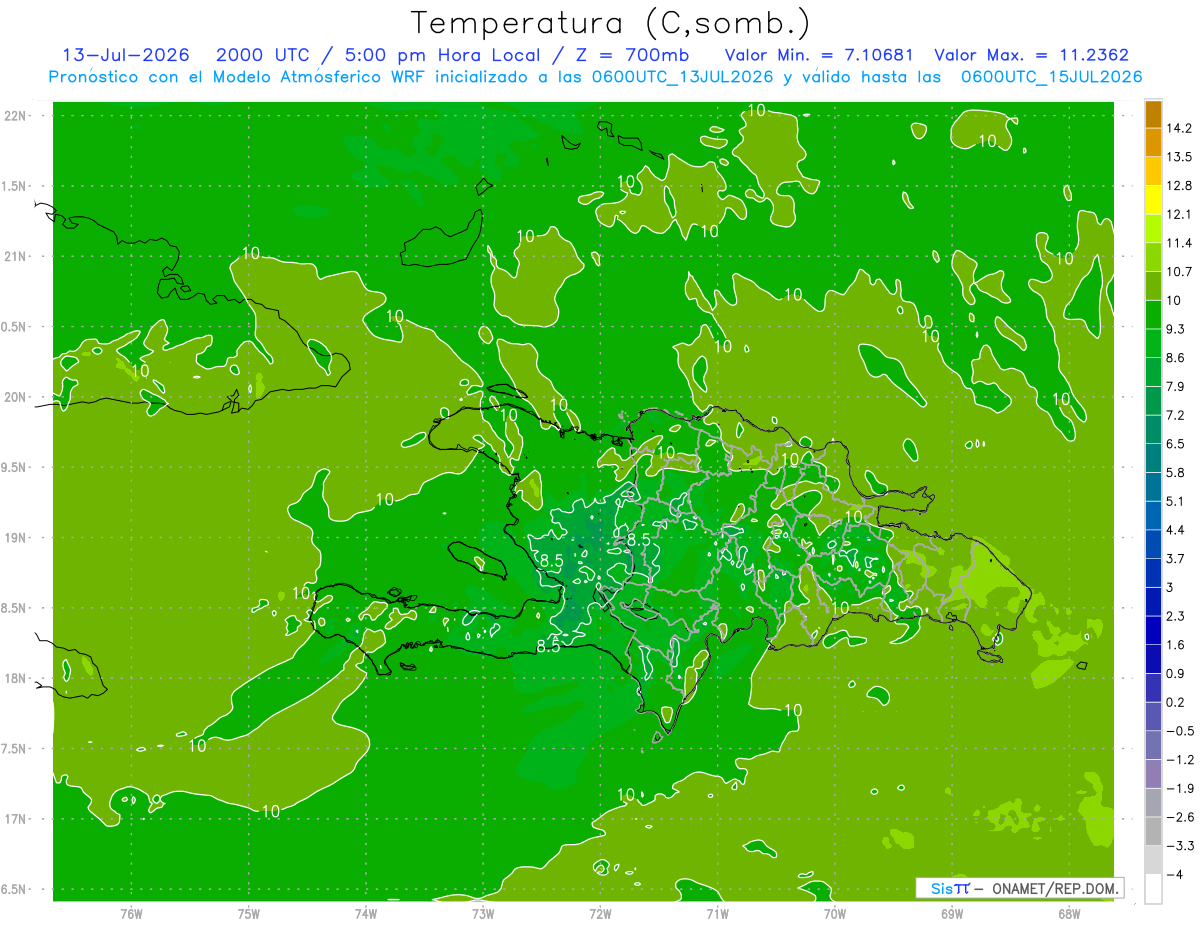Click the "71W" longitude axis label
Viewport: 1200px width, 927px height.
[717, 914]
